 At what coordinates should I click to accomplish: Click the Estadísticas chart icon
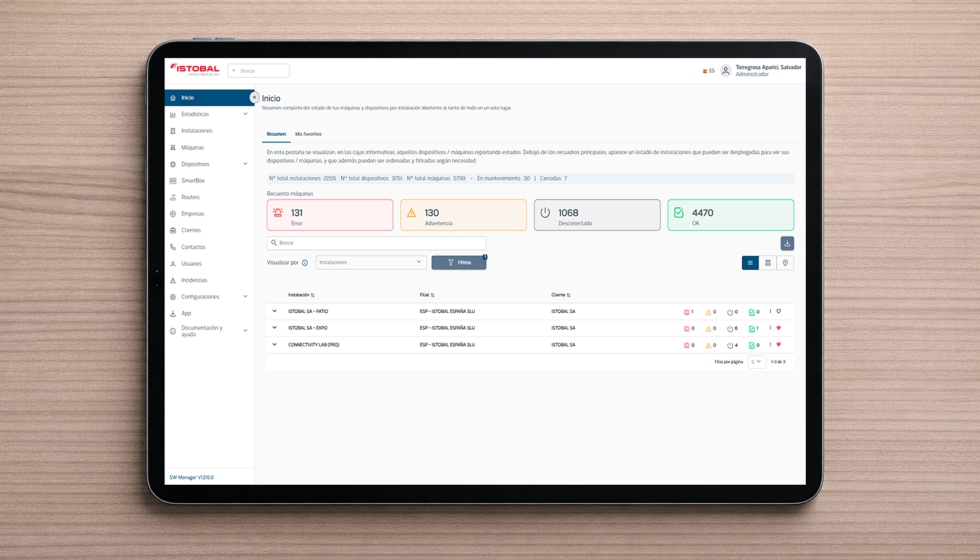pyautogui.click(x=173, y=114)
